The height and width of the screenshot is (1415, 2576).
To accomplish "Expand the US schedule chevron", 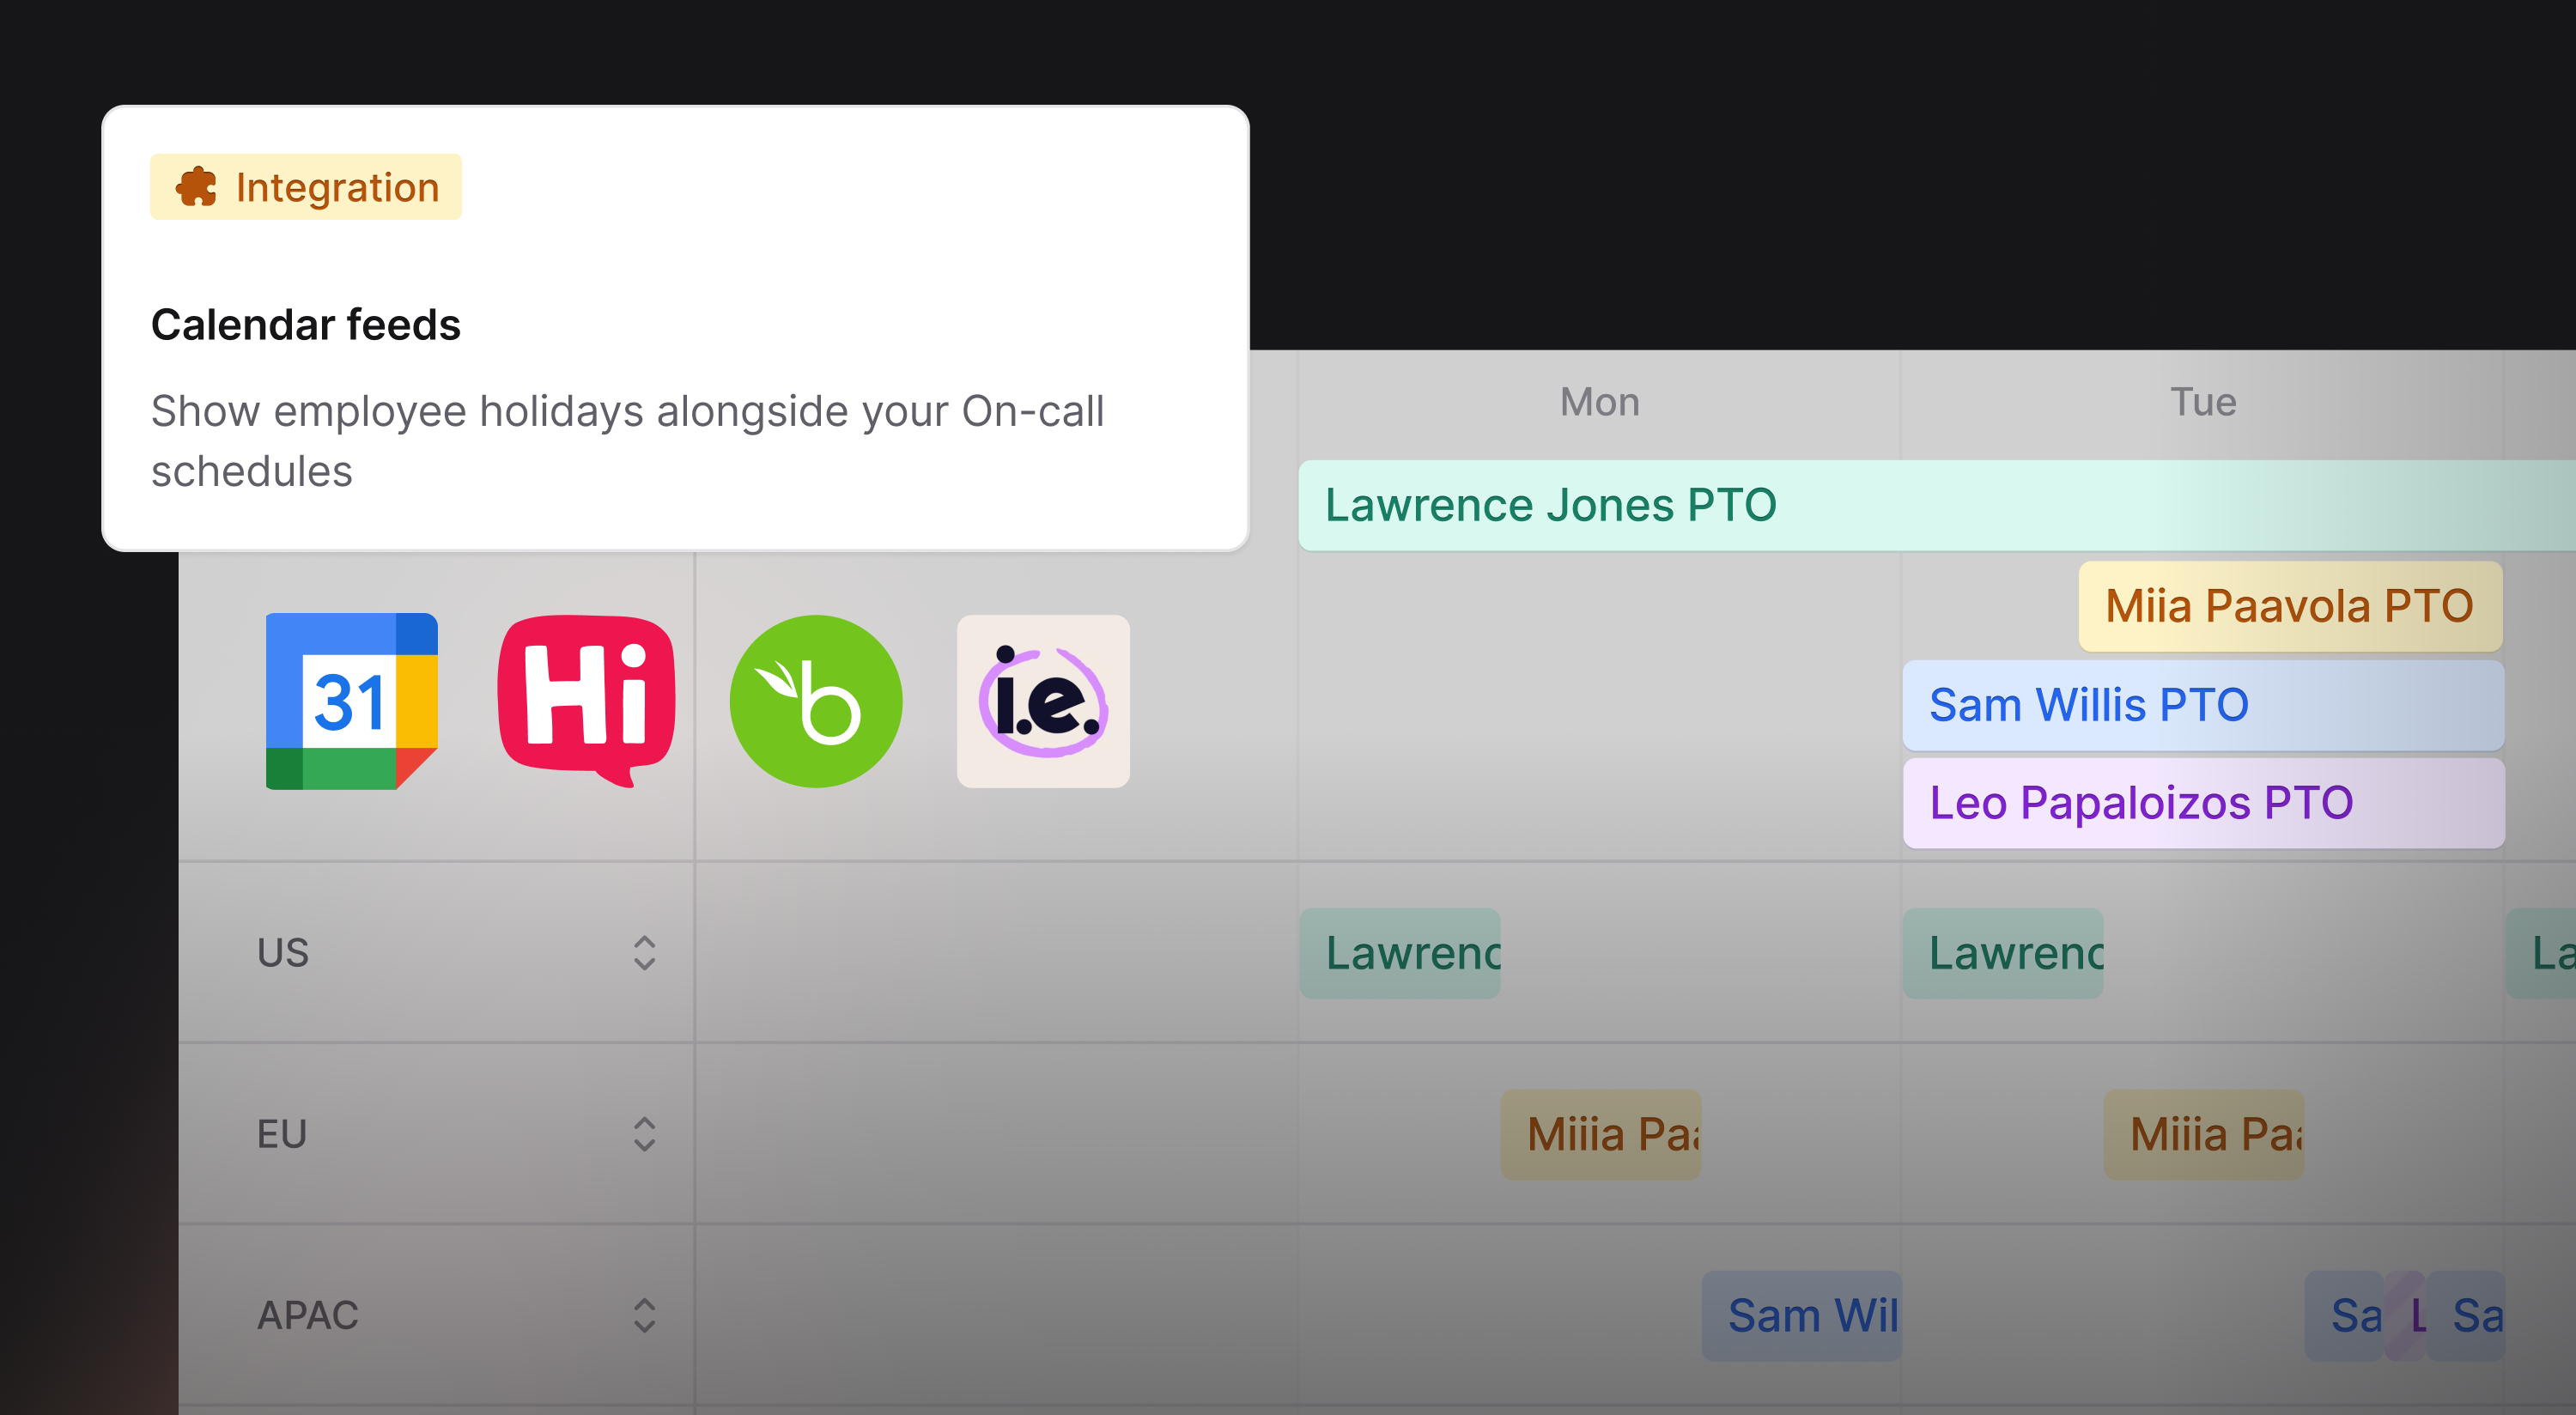I will tap(644, 953).
